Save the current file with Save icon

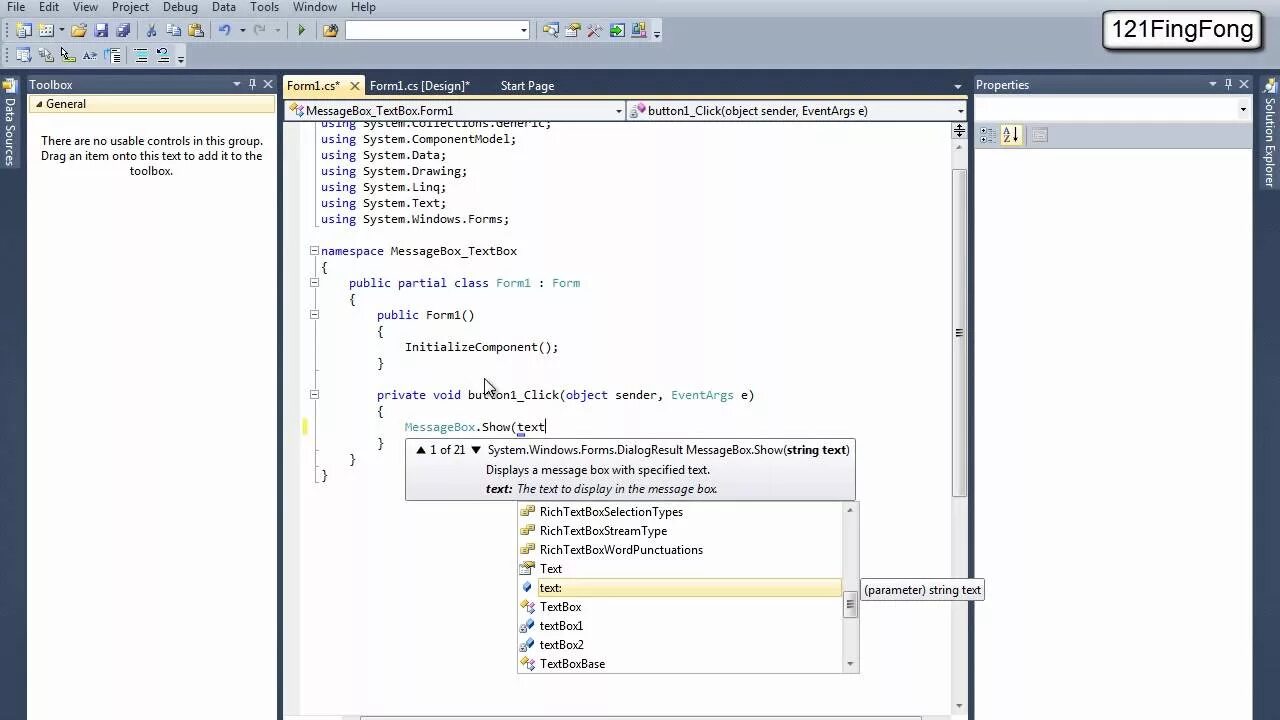click(x=101, y=31)
